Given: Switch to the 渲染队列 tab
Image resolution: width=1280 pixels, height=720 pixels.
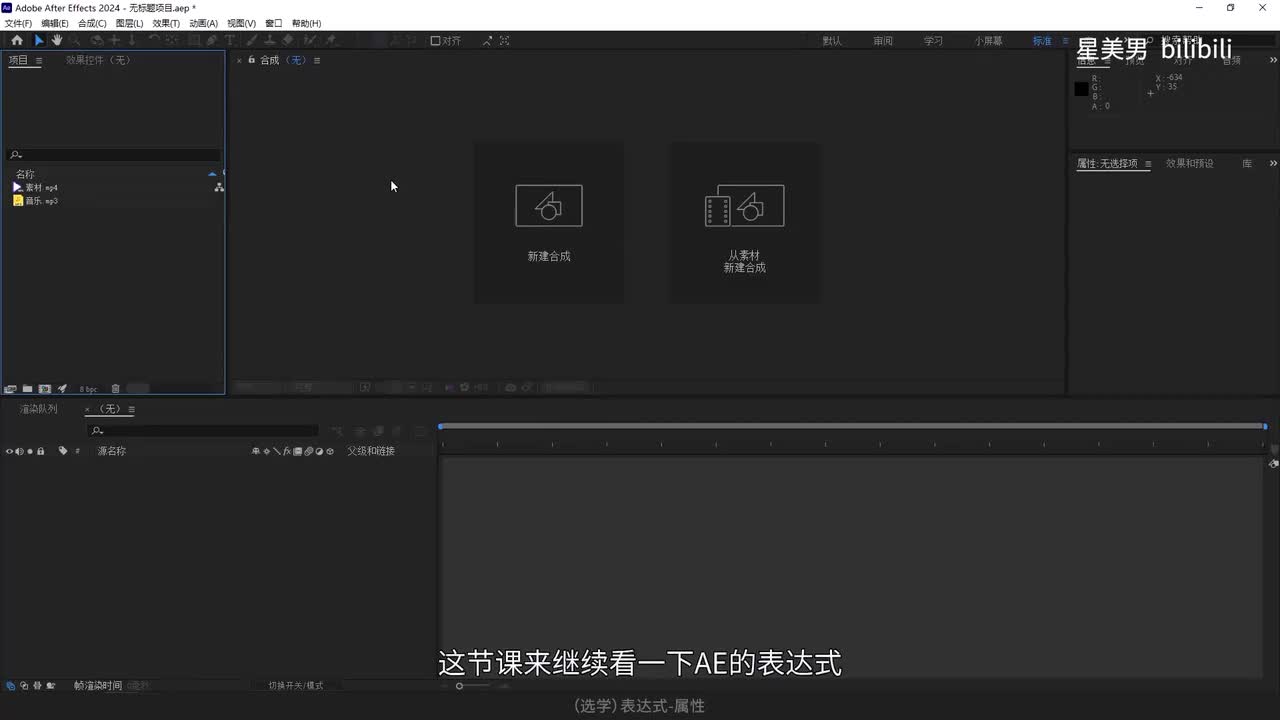Looking at the screenshot, I should click(x=39, y=409).
